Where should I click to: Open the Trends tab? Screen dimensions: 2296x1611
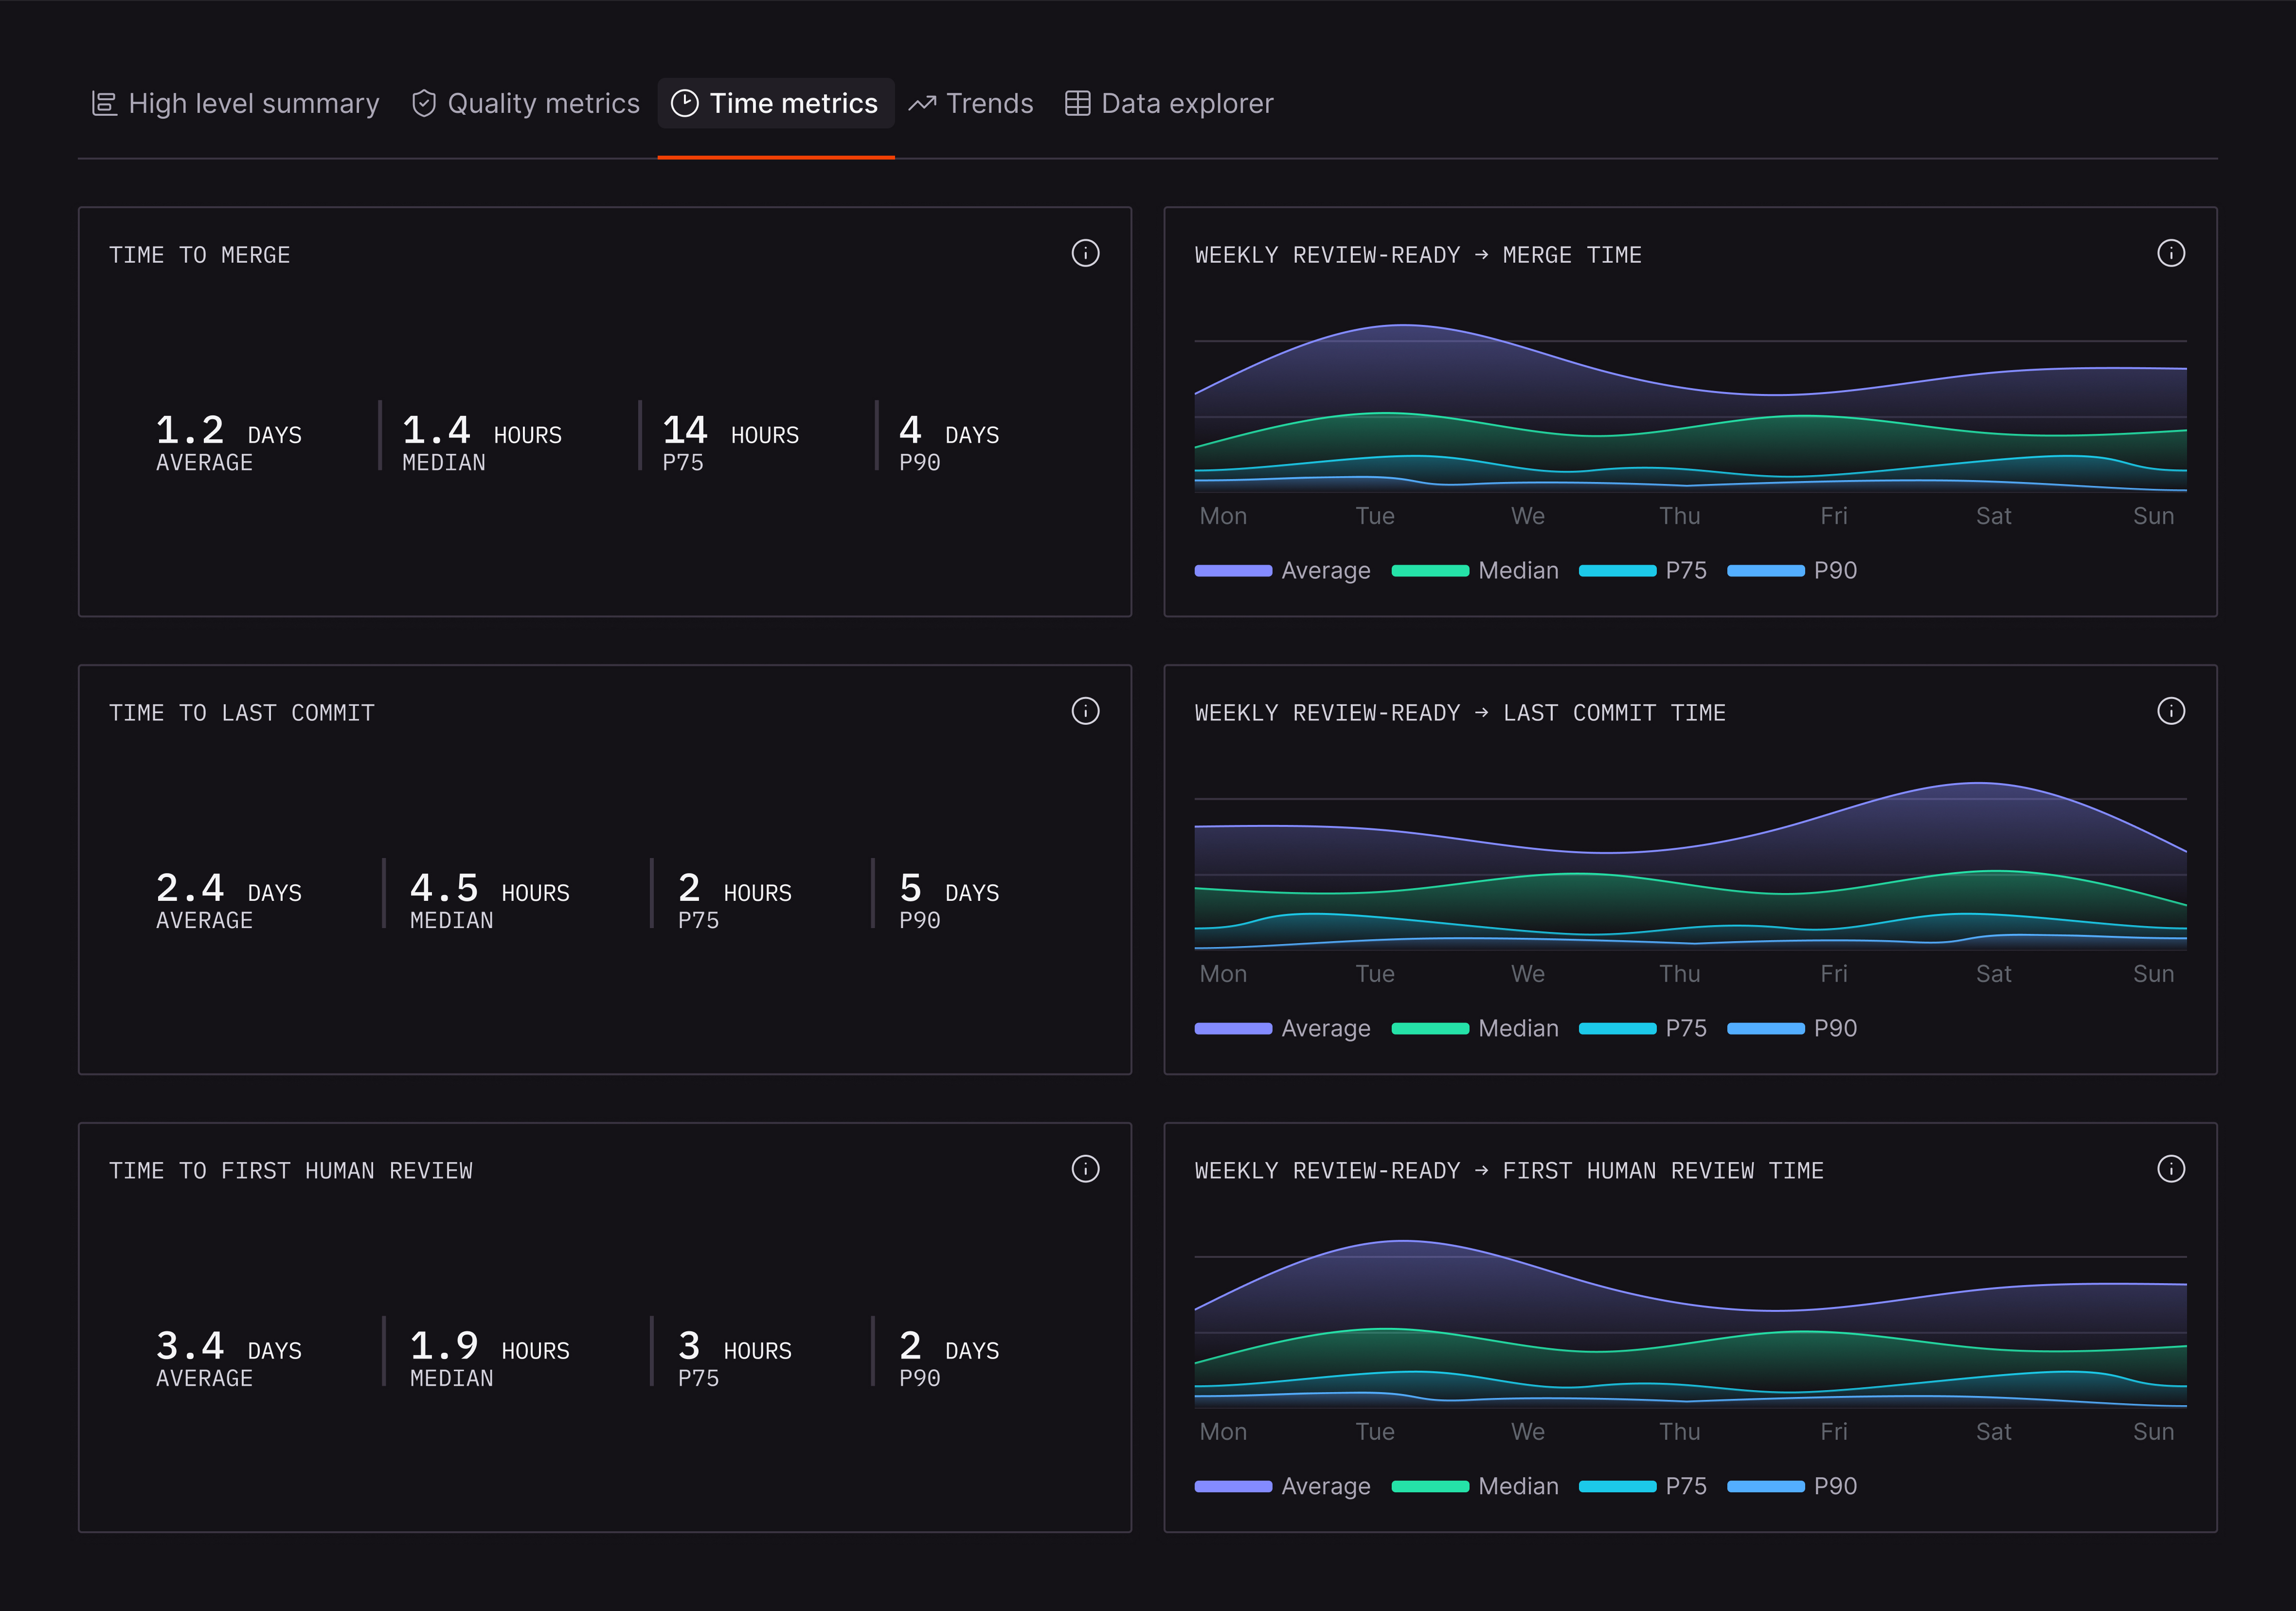click(970, 104)
